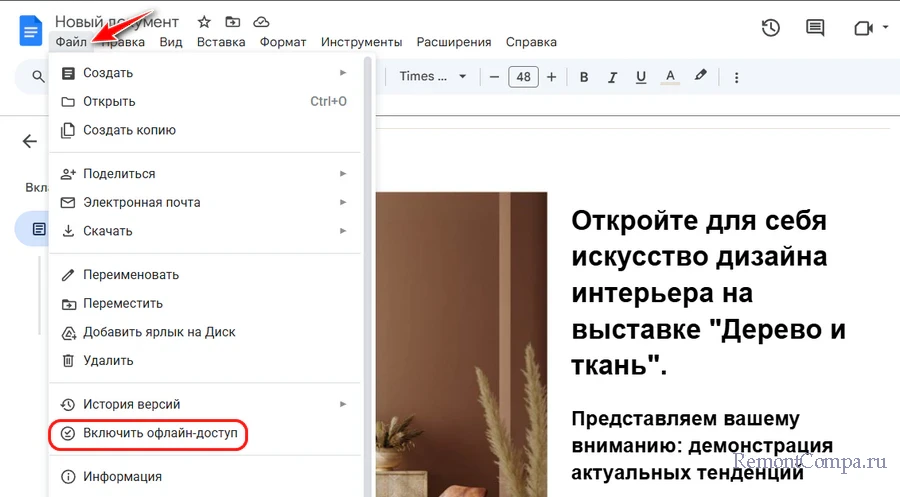Open version history clock icon at top right
This screenshot has width=900, height=497.
pos(770,29)
